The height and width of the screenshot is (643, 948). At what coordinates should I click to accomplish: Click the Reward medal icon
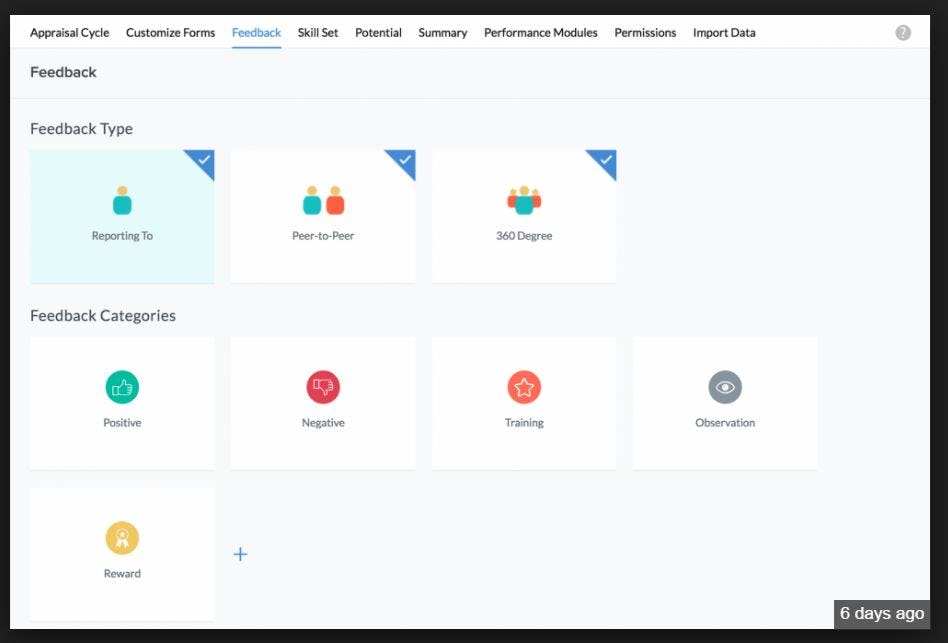click(122, 538)
